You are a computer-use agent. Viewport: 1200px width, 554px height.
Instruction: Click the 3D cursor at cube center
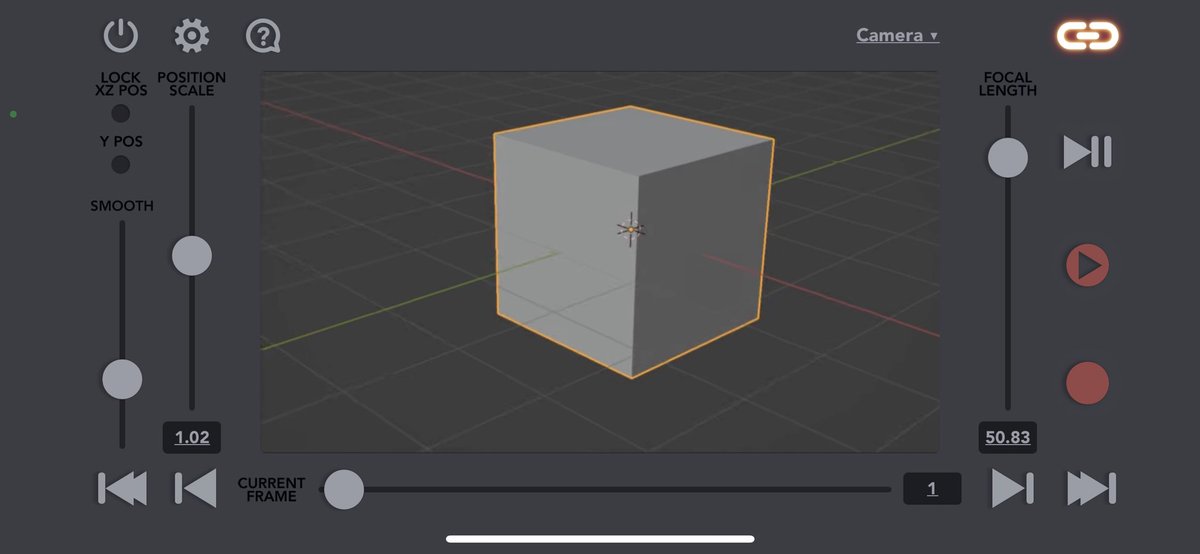pyautogui.click(x=631, y=230)
